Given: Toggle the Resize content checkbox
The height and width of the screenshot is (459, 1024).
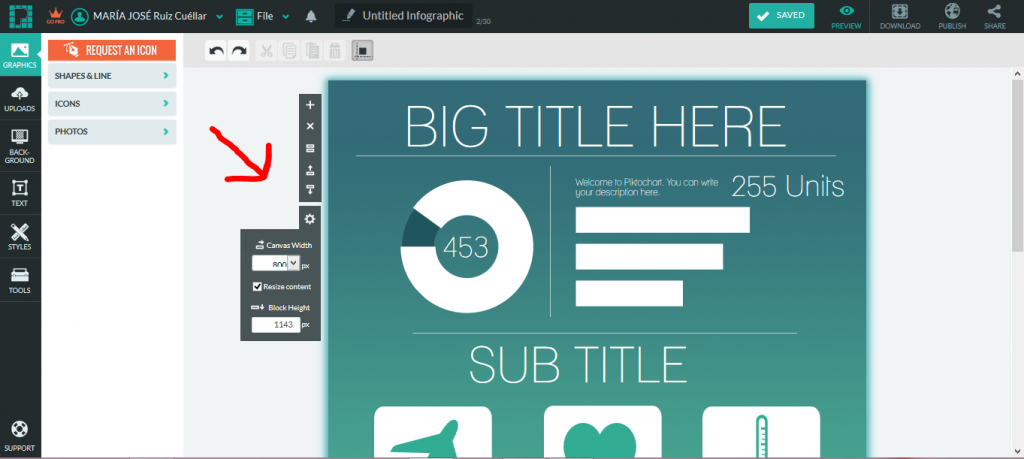Looking at the screenshot, I should click(257, 286).
